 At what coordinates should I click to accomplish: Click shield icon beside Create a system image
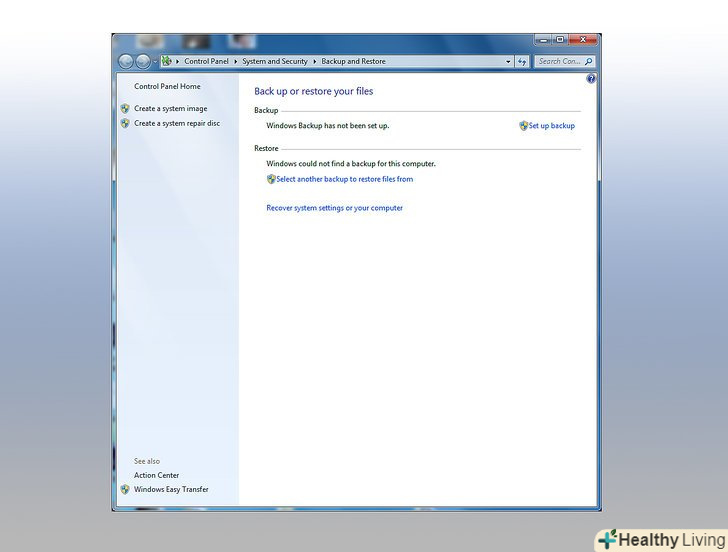click(x=125, y=109)
